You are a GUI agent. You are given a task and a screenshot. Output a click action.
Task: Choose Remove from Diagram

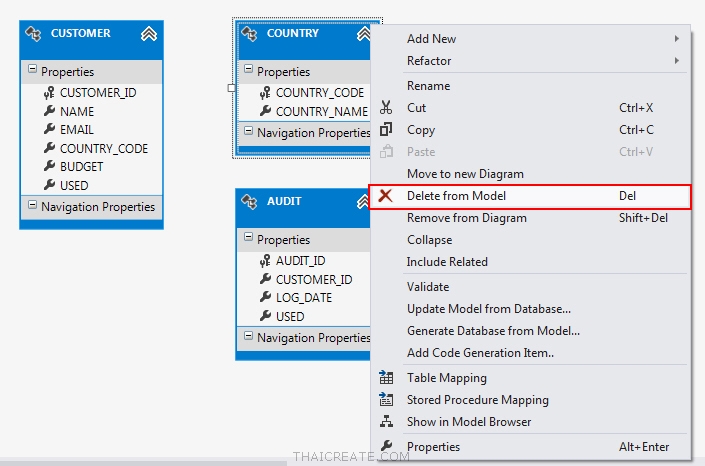[531, 218]
